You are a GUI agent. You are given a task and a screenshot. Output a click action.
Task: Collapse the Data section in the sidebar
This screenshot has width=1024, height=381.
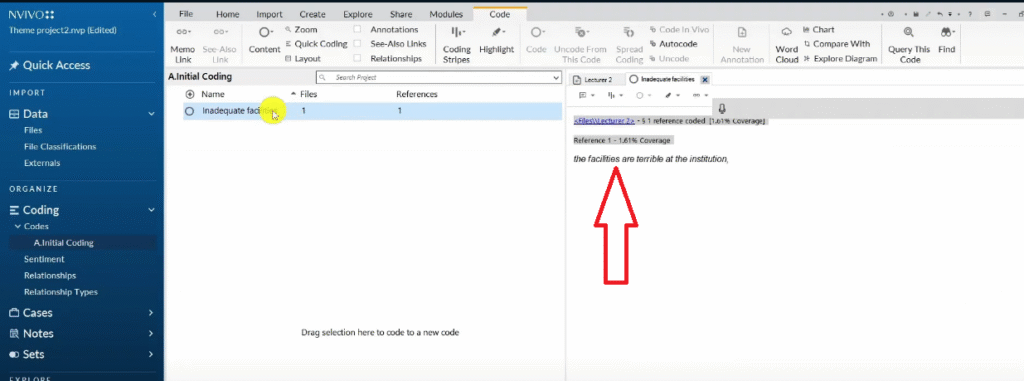tap(152, 114)
